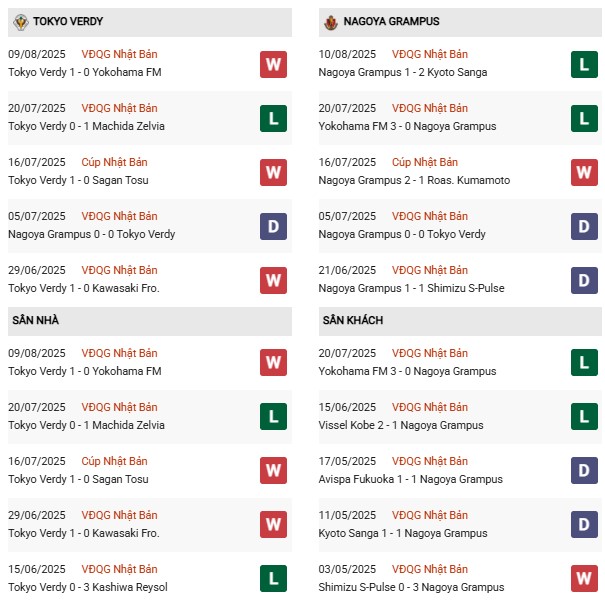Click W badge for Nagoya Grampus vs Roas. Kumamoto
Screen dimensions: 605x602
(x=584, y=172)
